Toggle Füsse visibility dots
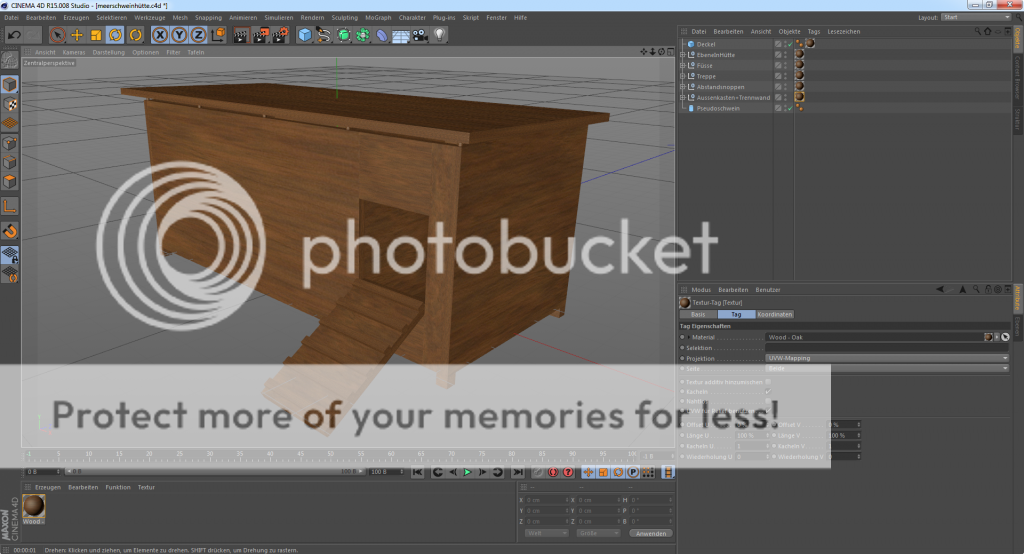Screen dimensions: 1024x554 [x=786, y=65]
